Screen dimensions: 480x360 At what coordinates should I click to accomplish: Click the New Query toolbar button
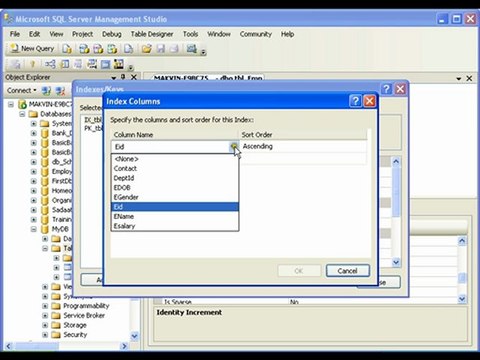[32, 49]
